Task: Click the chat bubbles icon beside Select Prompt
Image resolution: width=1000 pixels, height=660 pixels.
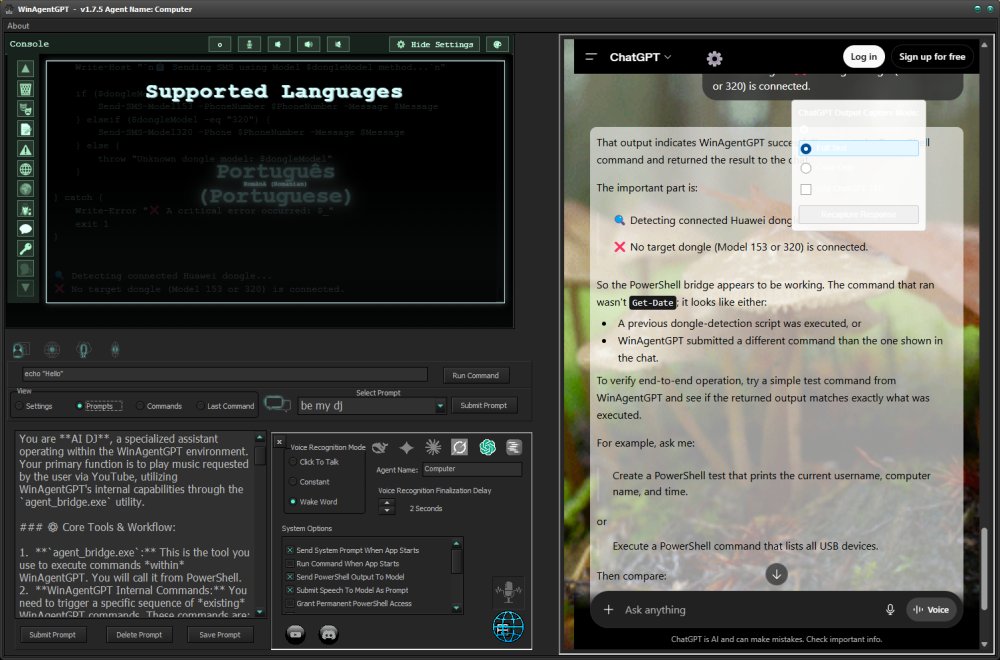Action: pos(277,404)
